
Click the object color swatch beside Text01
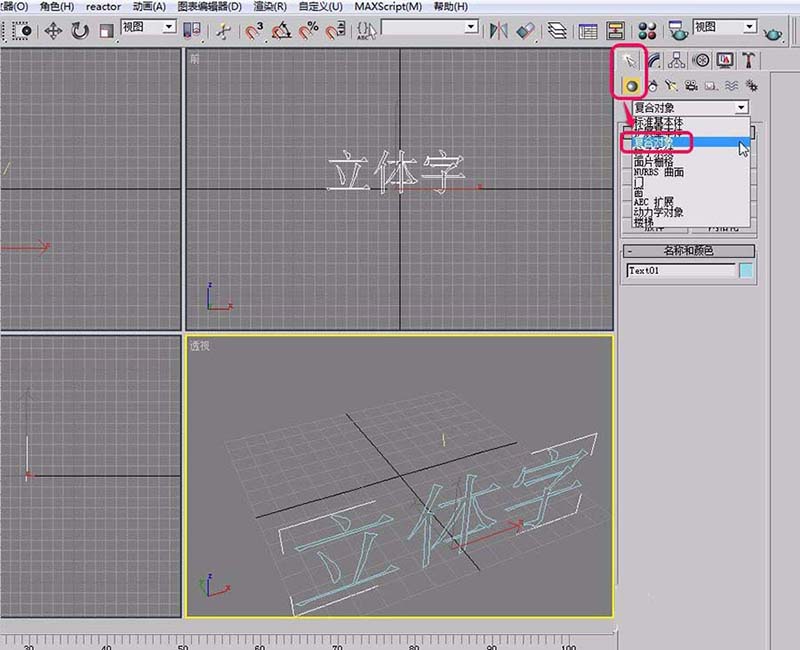tap(745, 268)
